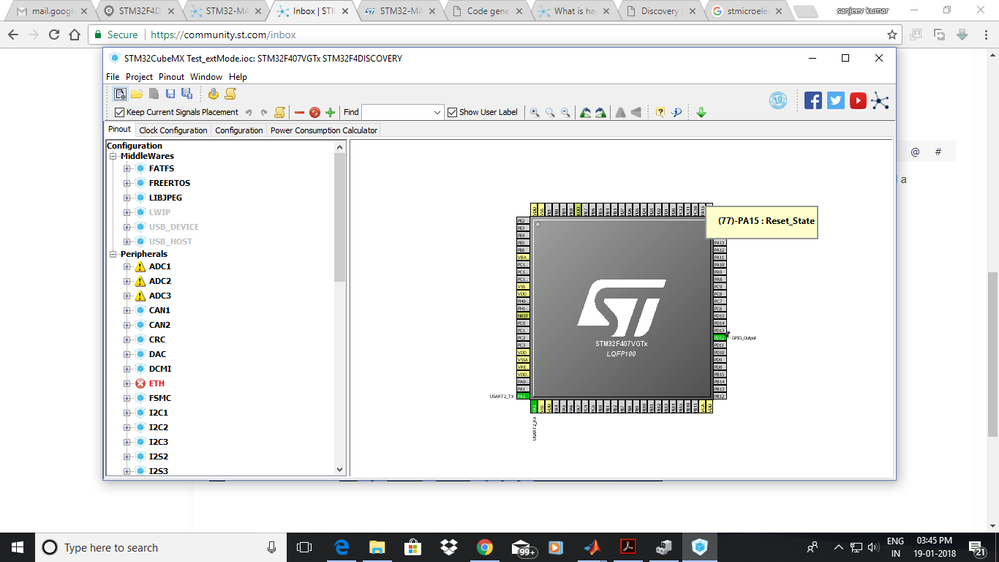Open File Explorer from the taskbar
999x562 pixels.
point(377,547)
